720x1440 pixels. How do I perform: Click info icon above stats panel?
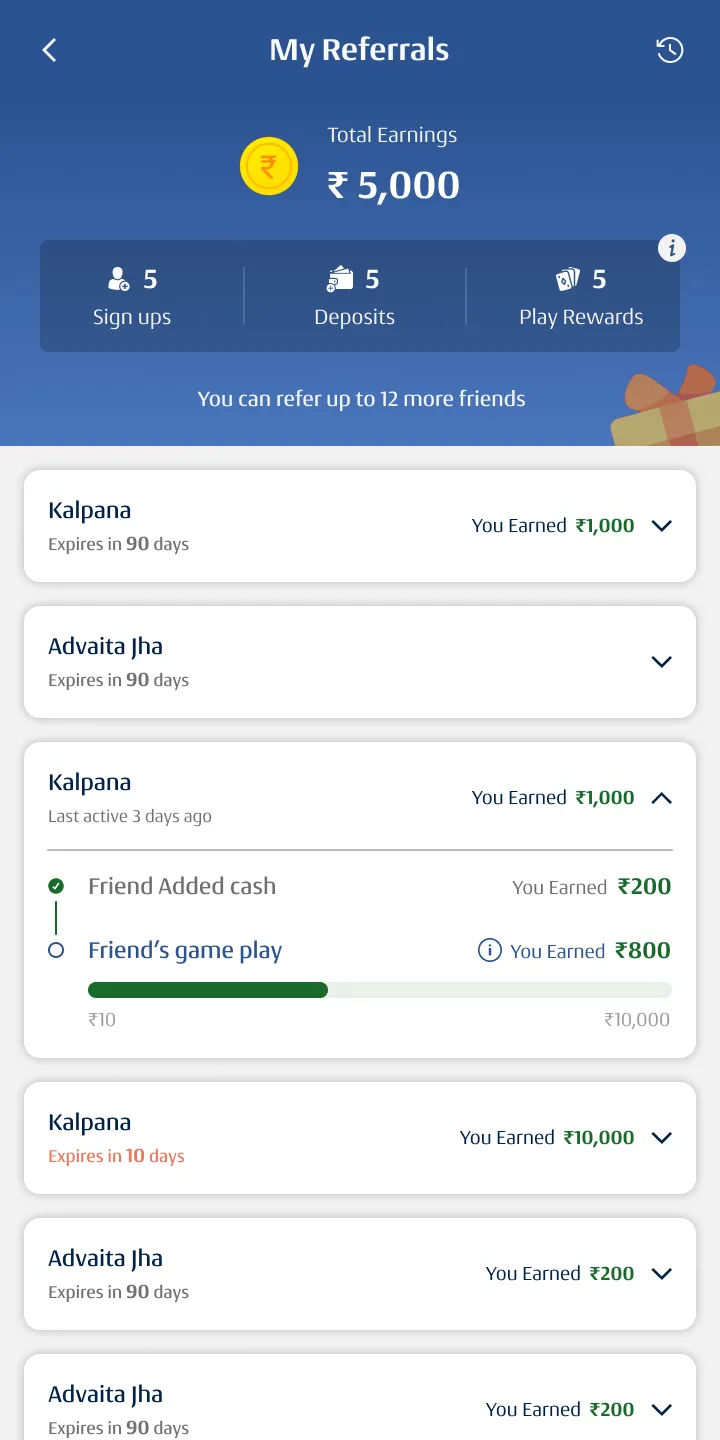tap(672, 248)
